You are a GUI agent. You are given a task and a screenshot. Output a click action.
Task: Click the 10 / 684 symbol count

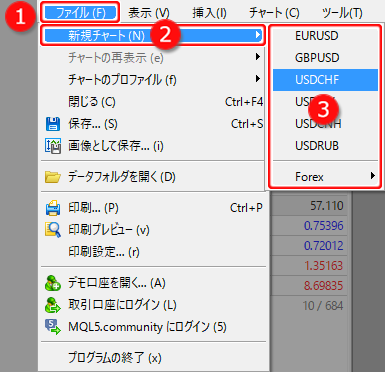[x=323, y=306]
